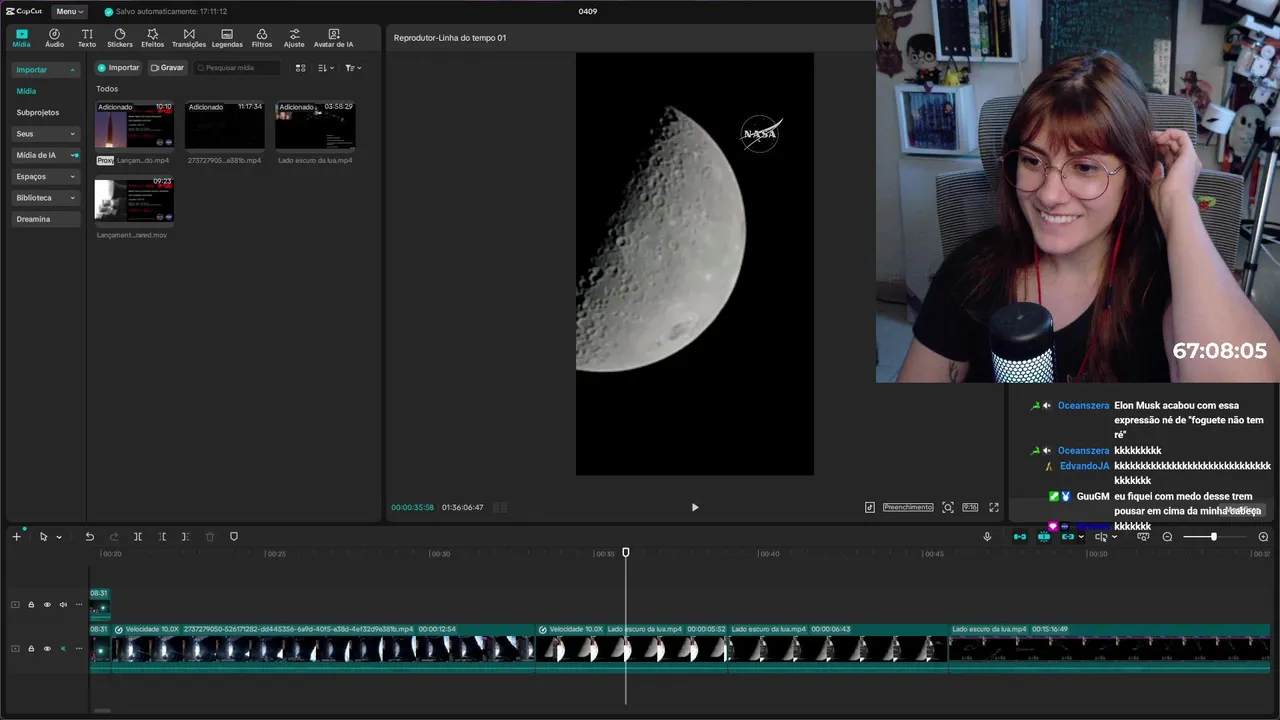Click the select arrow tool
This screenshot has width=1280, height=720.
pos(43,537)
